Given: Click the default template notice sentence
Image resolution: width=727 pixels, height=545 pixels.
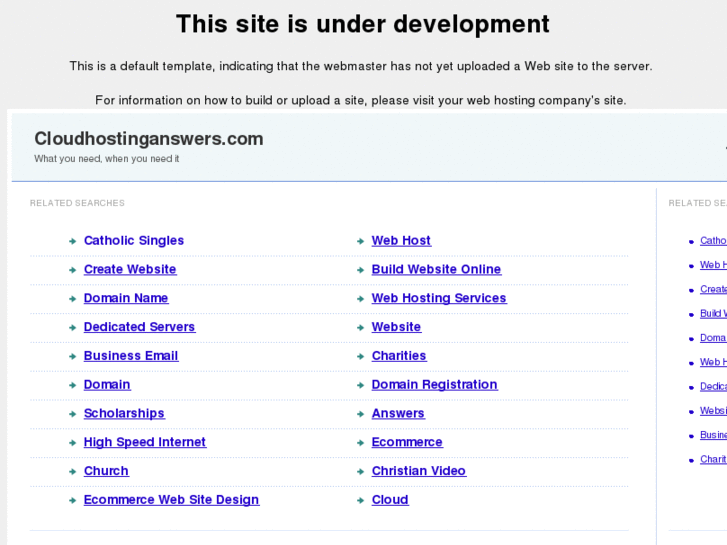Looking at the screenshot, I should pyautogui.click(x=361, y=66).
